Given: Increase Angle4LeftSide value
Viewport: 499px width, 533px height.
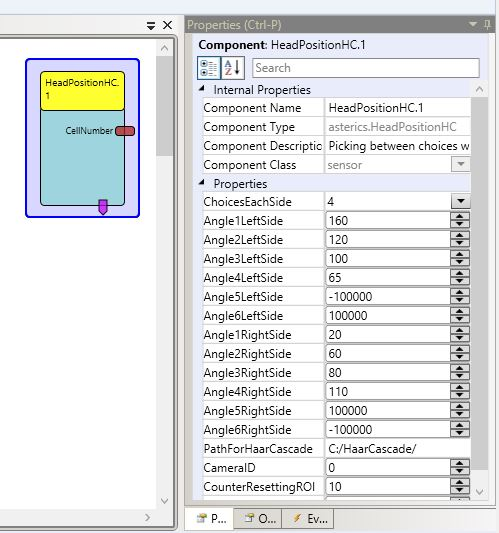Looking at the screenshot, I should click(460, 273).
